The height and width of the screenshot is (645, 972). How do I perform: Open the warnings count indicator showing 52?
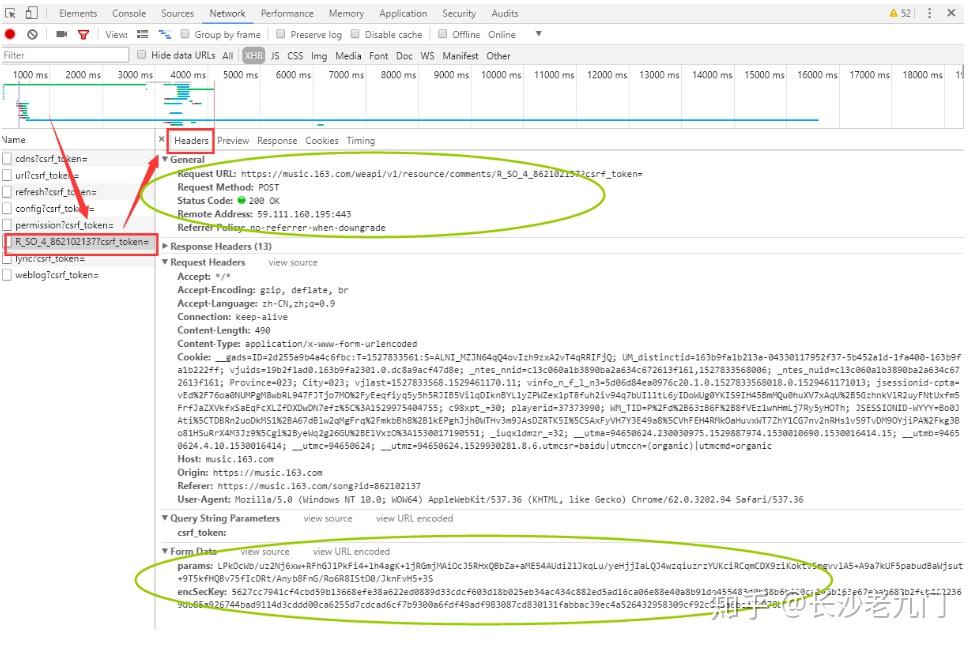[x=900, y=13]
